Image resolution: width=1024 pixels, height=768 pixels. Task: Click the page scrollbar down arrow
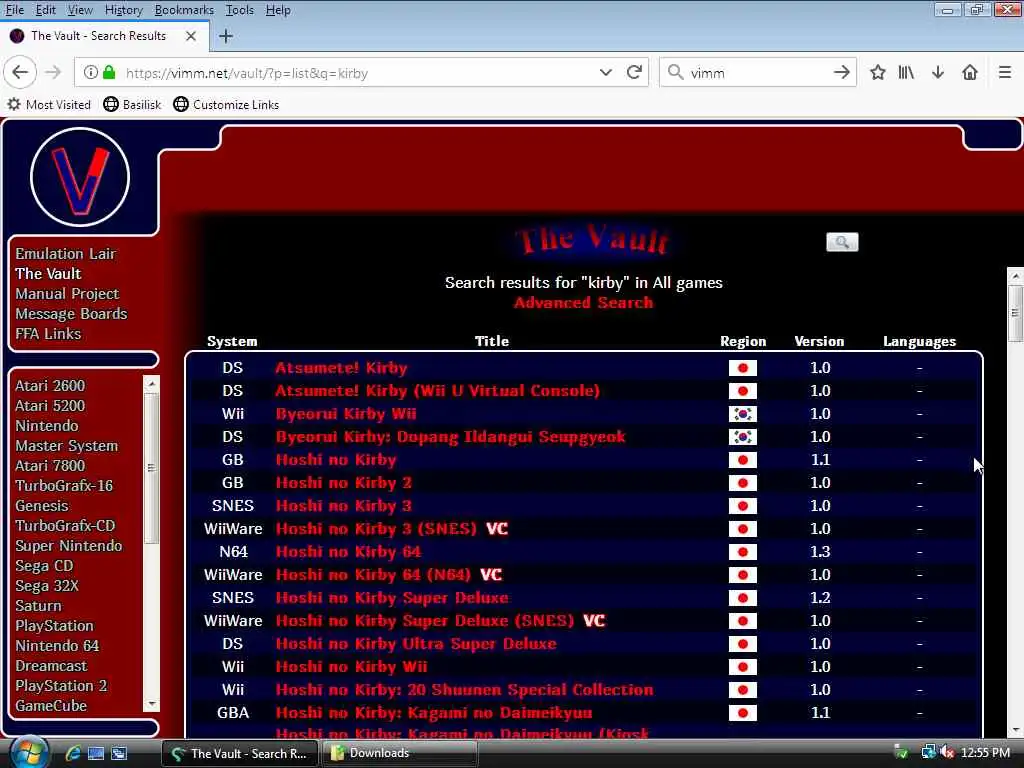tap(1015, 731)
